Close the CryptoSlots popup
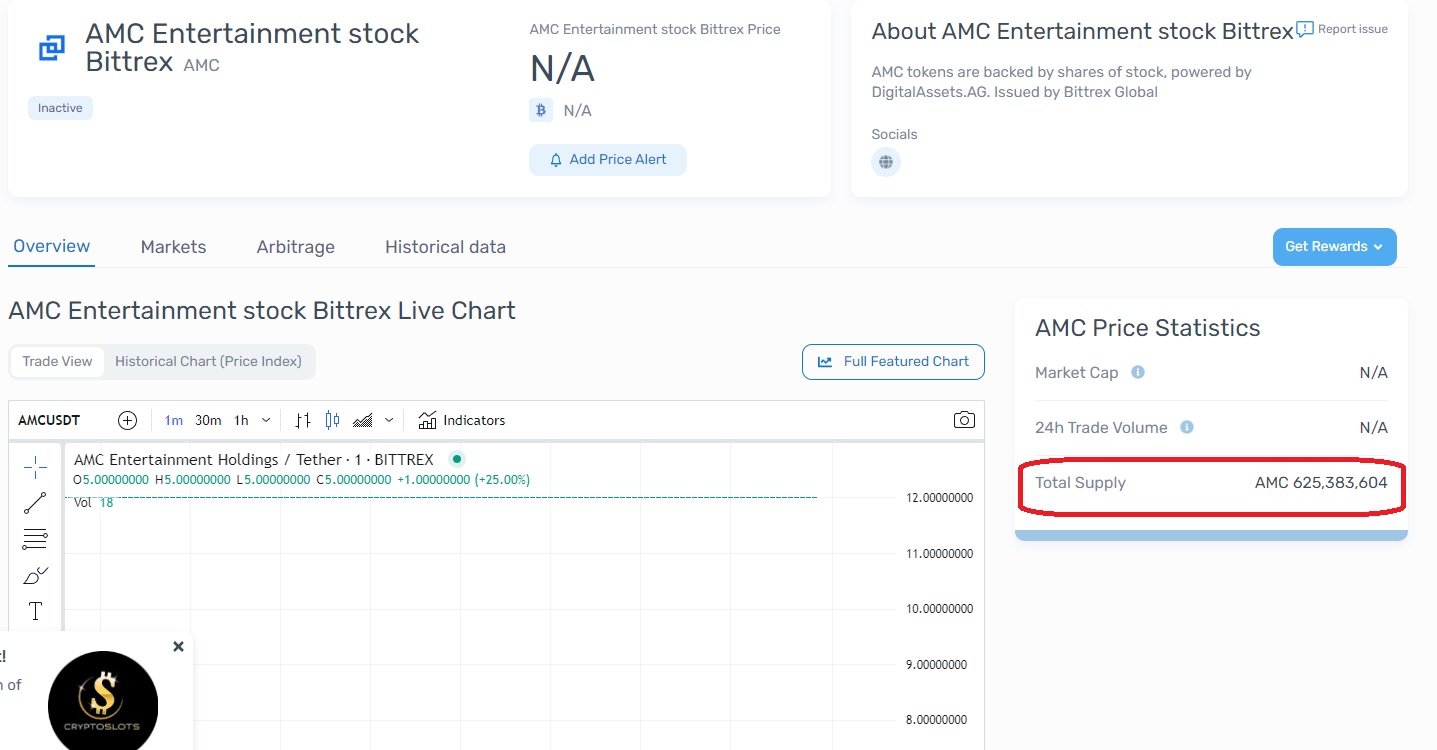Image resolution: width=1437 pixels, height=750 pixels. click(178, 647)
